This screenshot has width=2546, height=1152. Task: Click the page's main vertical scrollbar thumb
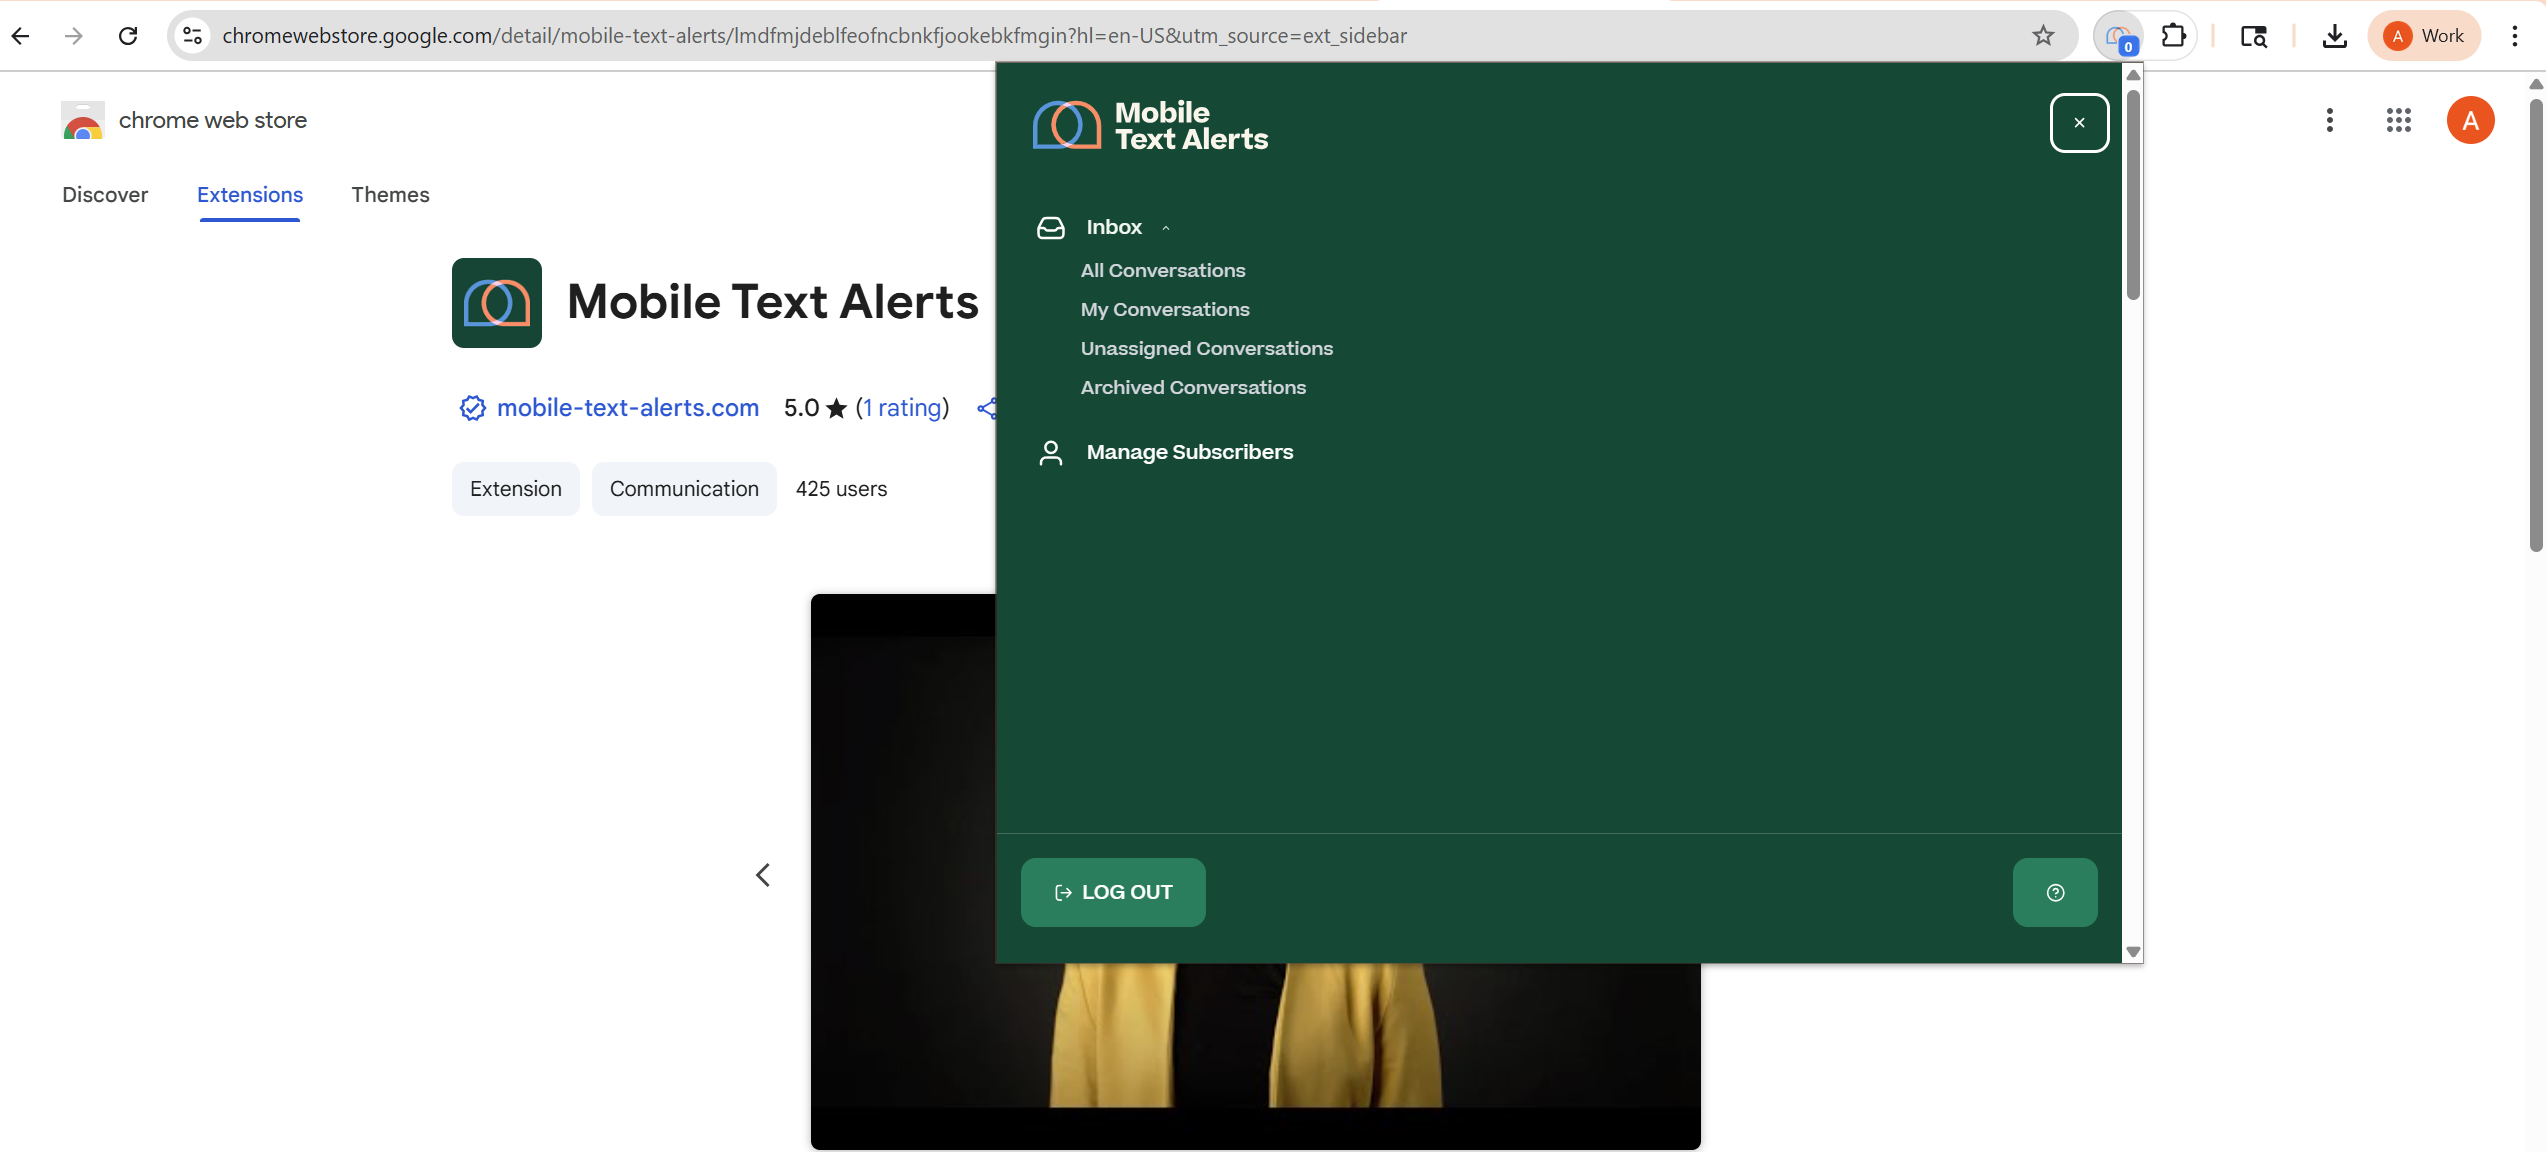point(2536,325)
